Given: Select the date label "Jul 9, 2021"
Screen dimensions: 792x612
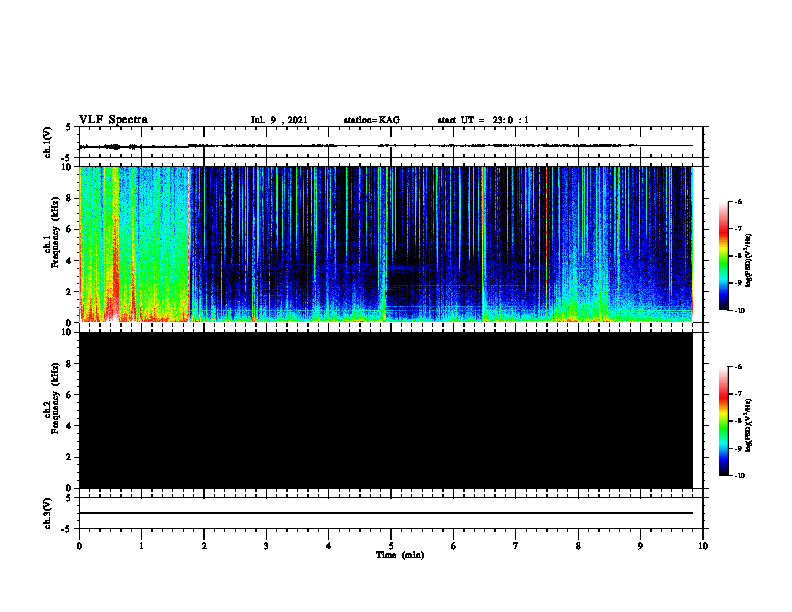Looking at the screenshot, I should tap(279, 120).
